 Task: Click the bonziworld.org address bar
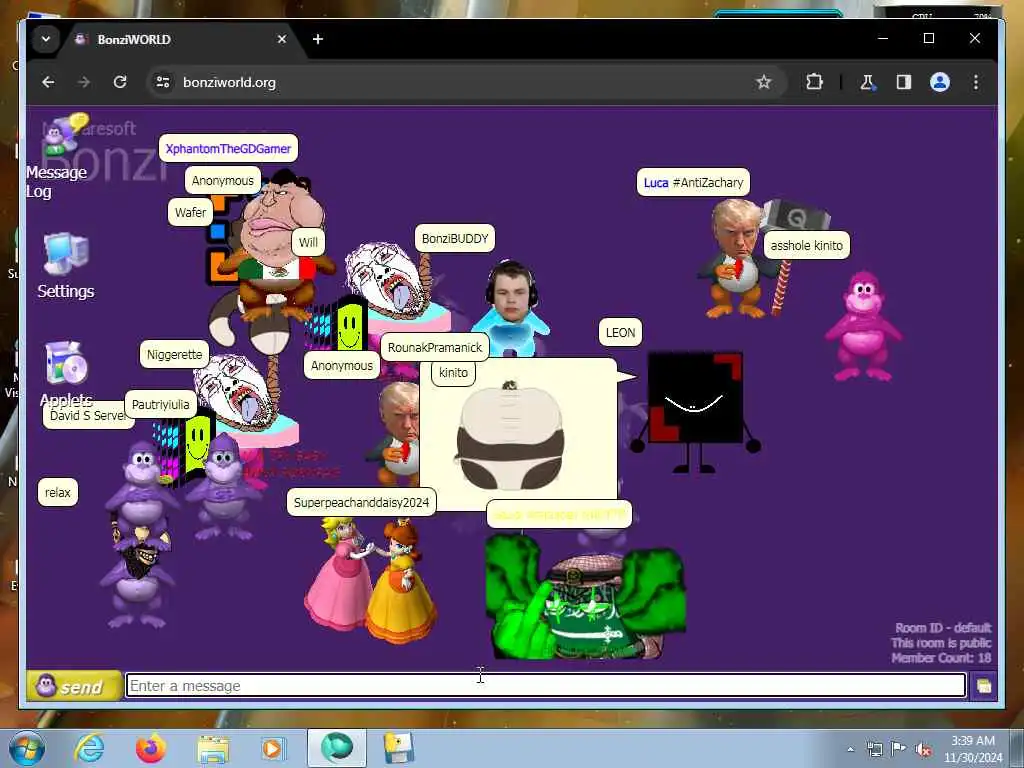click(465, 82)
